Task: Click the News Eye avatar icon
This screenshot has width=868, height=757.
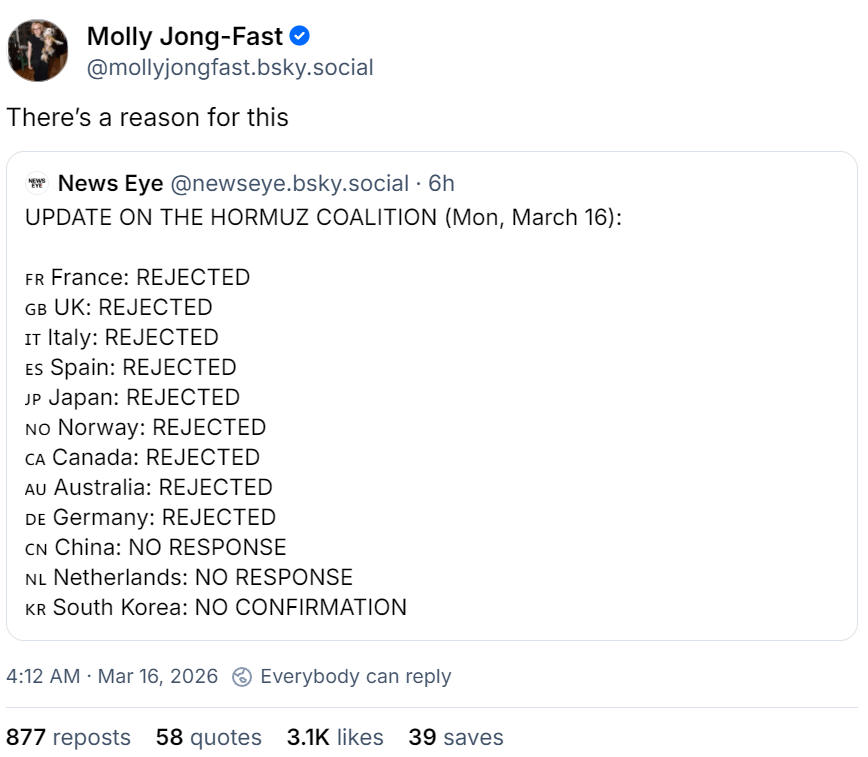Action: point(37,184)
